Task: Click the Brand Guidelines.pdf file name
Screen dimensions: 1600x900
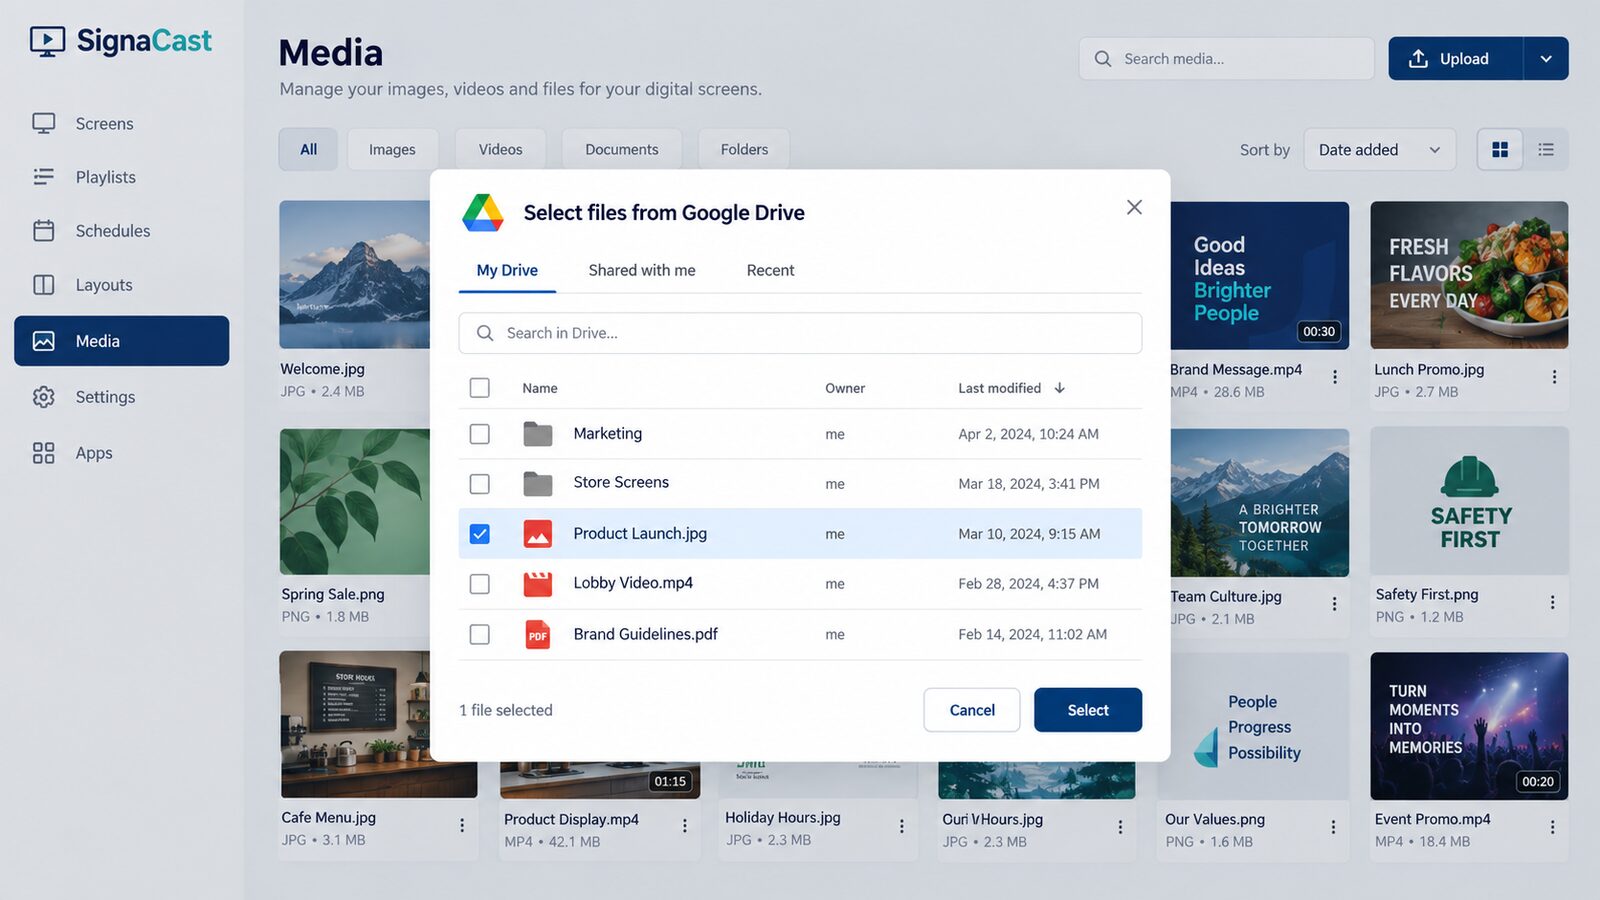Action: (646, 634)
